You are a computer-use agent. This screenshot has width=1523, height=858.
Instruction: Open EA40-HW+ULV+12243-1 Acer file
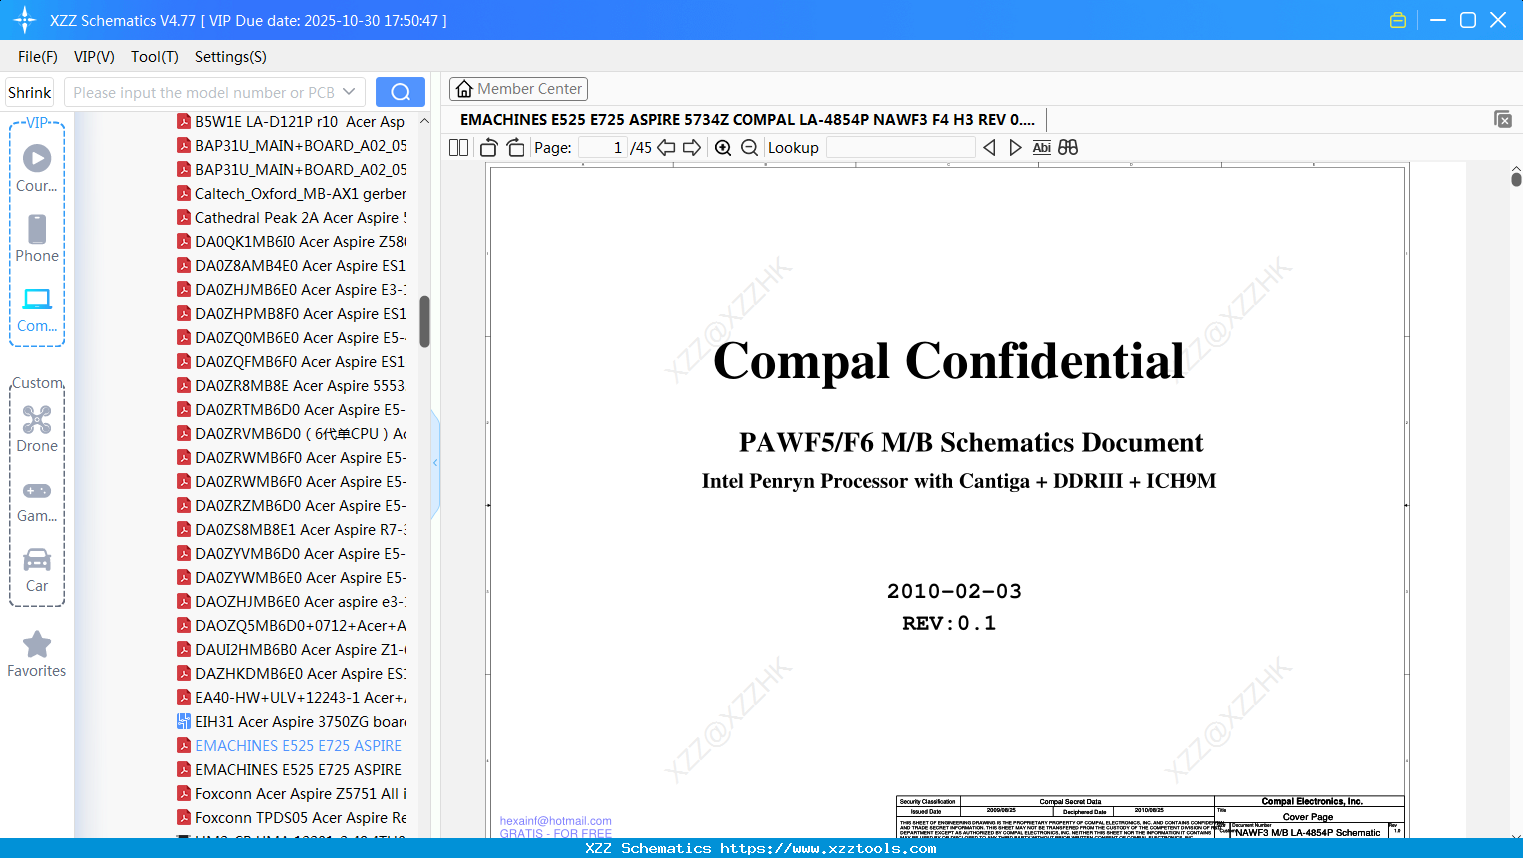coord(291,698)
